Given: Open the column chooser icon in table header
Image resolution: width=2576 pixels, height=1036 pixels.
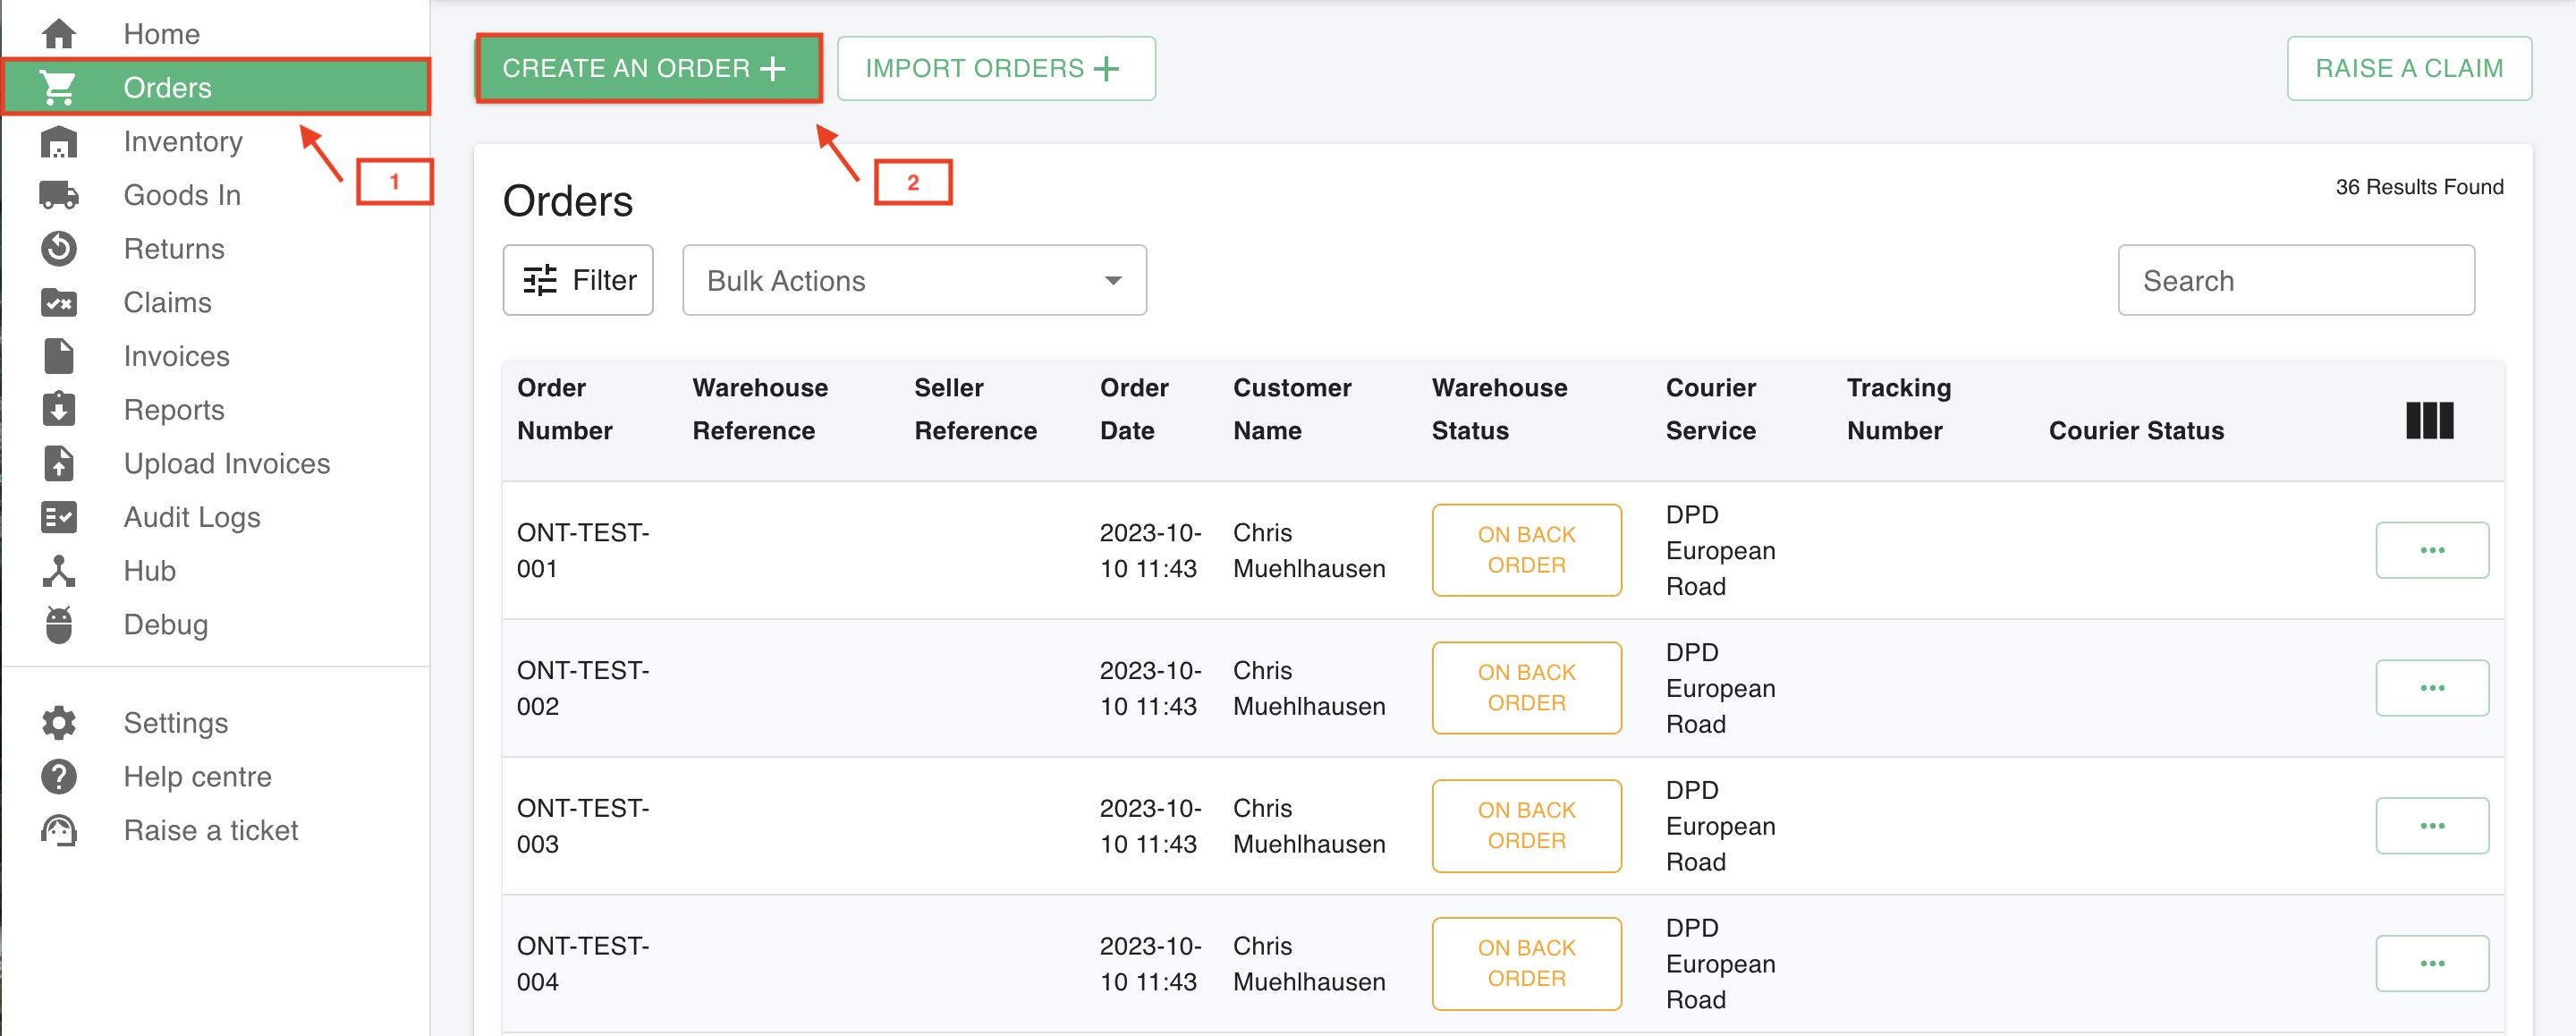Looking at the screenshot, I should pyautogui.click(x=2429, y=420).
